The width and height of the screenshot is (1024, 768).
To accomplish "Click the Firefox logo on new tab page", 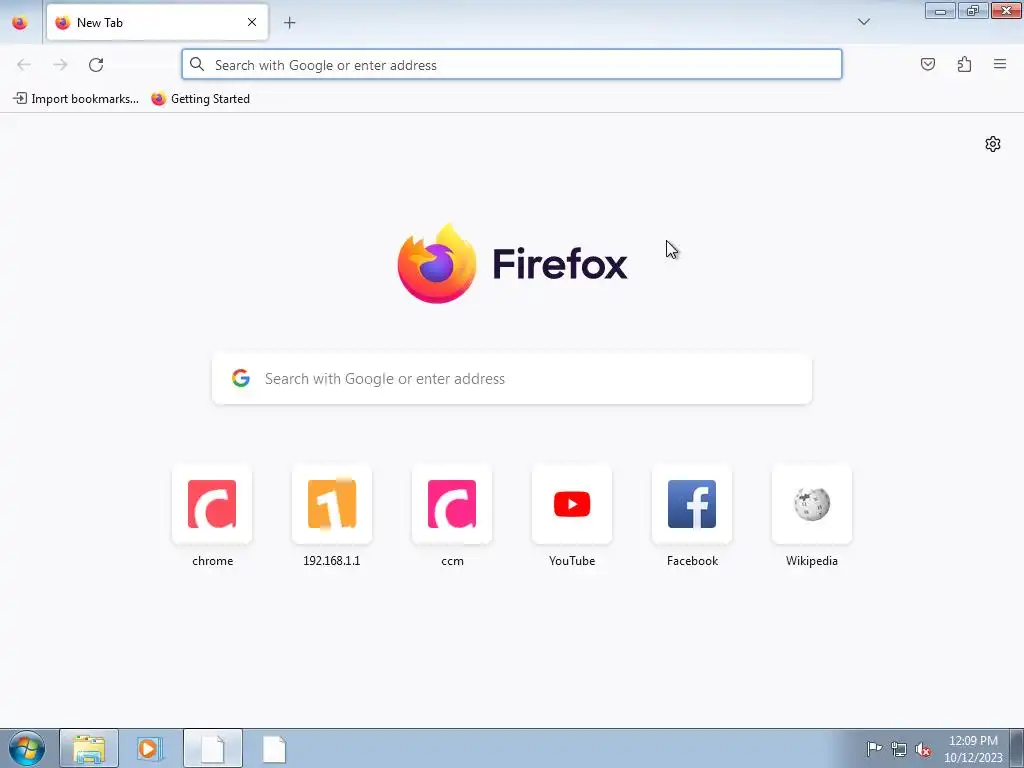I will (513, 263).
